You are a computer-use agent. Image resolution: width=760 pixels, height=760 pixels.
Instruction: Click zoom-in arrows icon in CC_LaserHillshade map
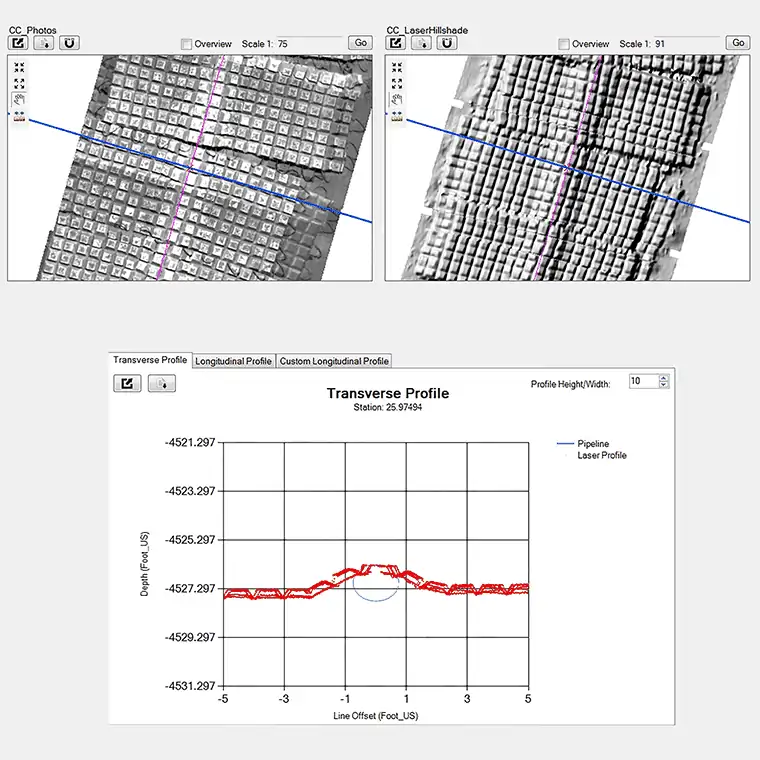[396, 67]
